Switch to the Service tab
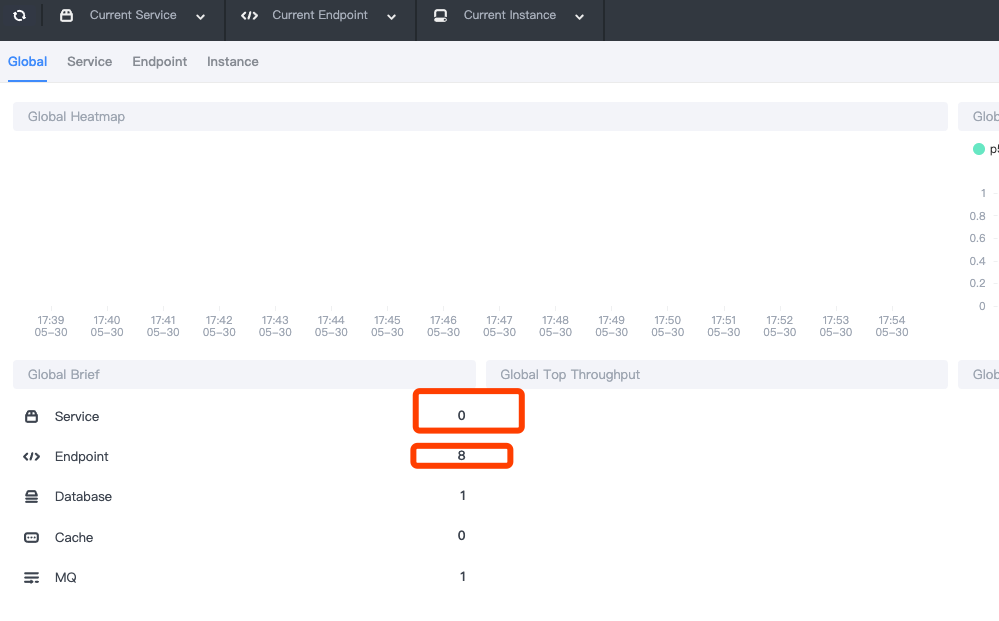The image size is (999, 621). pyautogui.click(x=90, y=62)
